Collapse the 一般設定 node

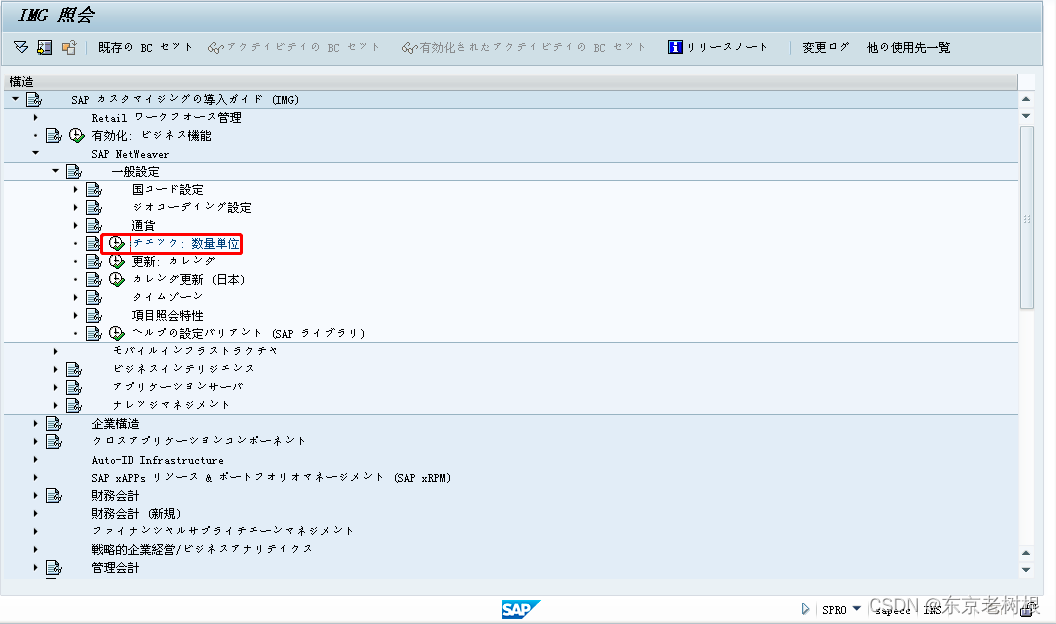(56, 171)
